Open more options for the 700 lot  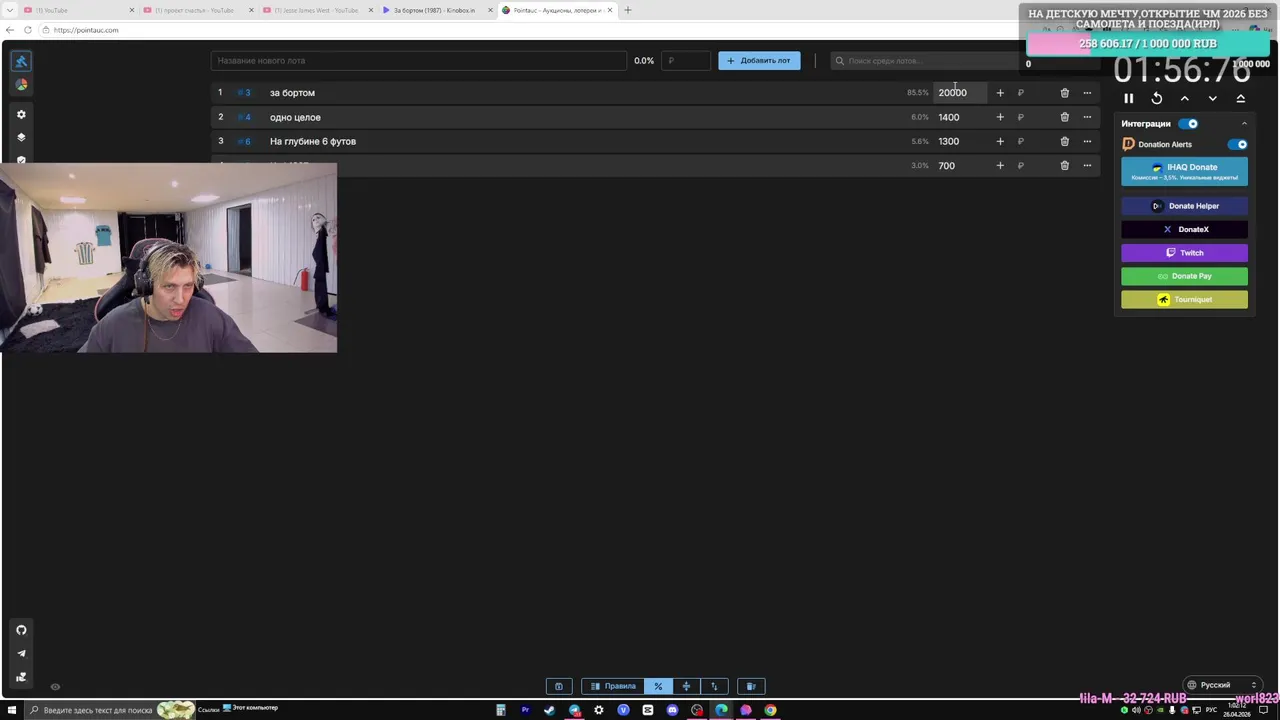[1087, 165]
